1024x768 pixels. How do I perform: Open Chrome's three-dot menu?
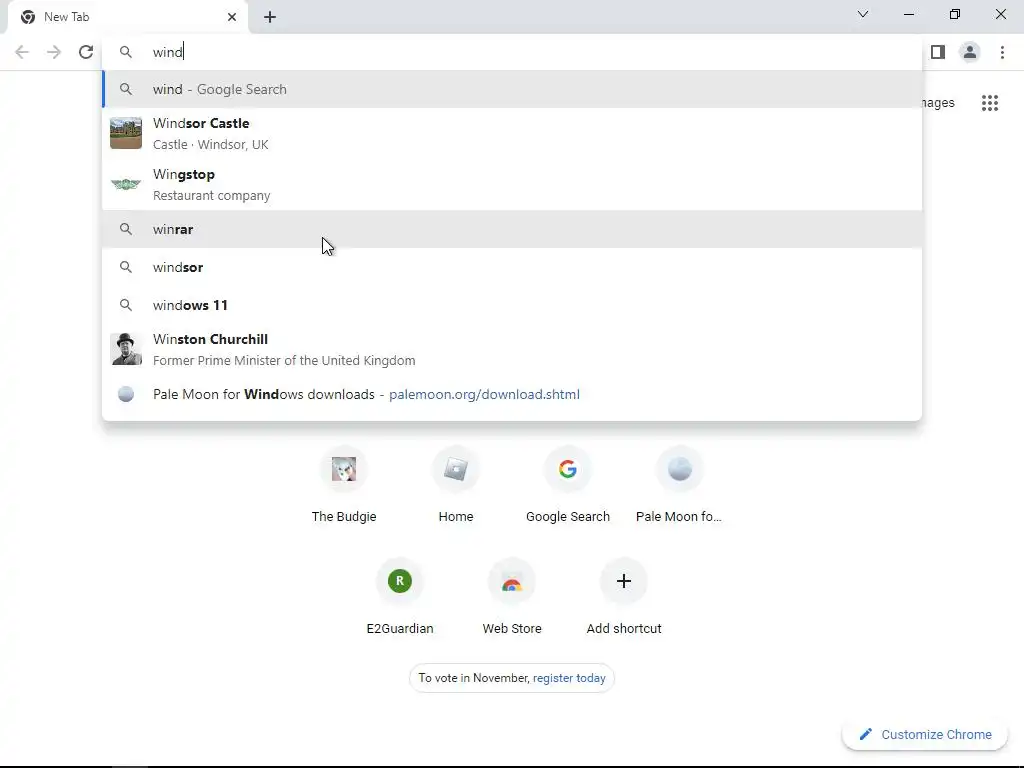[1002, 52]
